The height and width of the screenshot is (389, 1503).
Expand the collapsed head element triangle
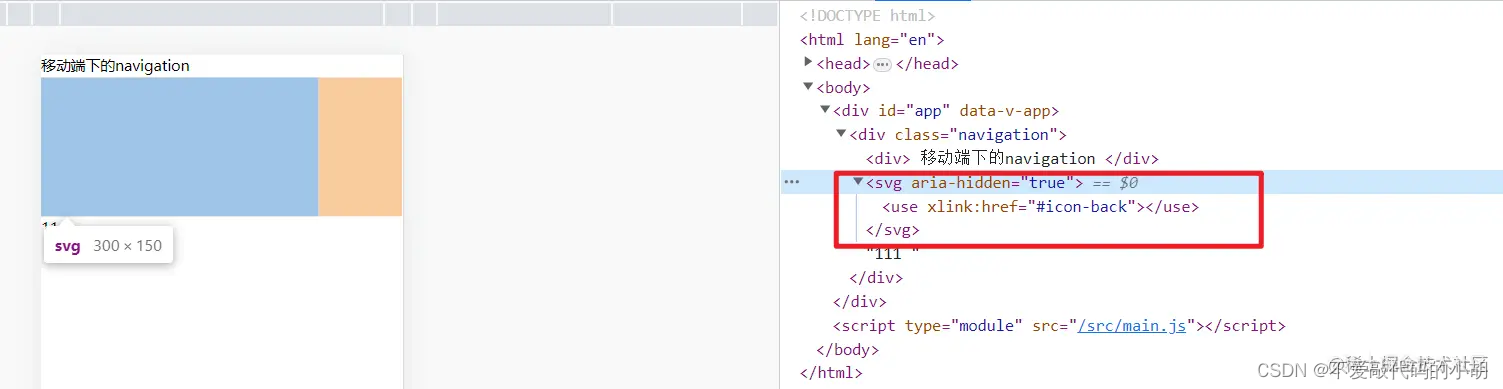[x=809, y=63]
